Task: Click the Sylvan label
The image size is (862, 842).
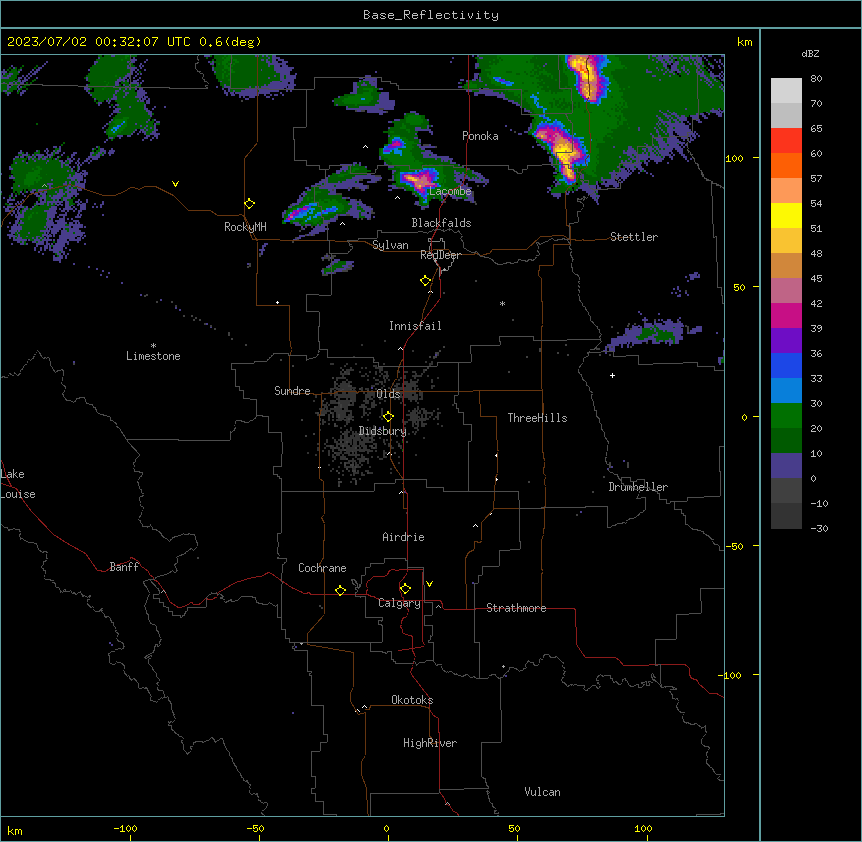Action: coord(390,245)
